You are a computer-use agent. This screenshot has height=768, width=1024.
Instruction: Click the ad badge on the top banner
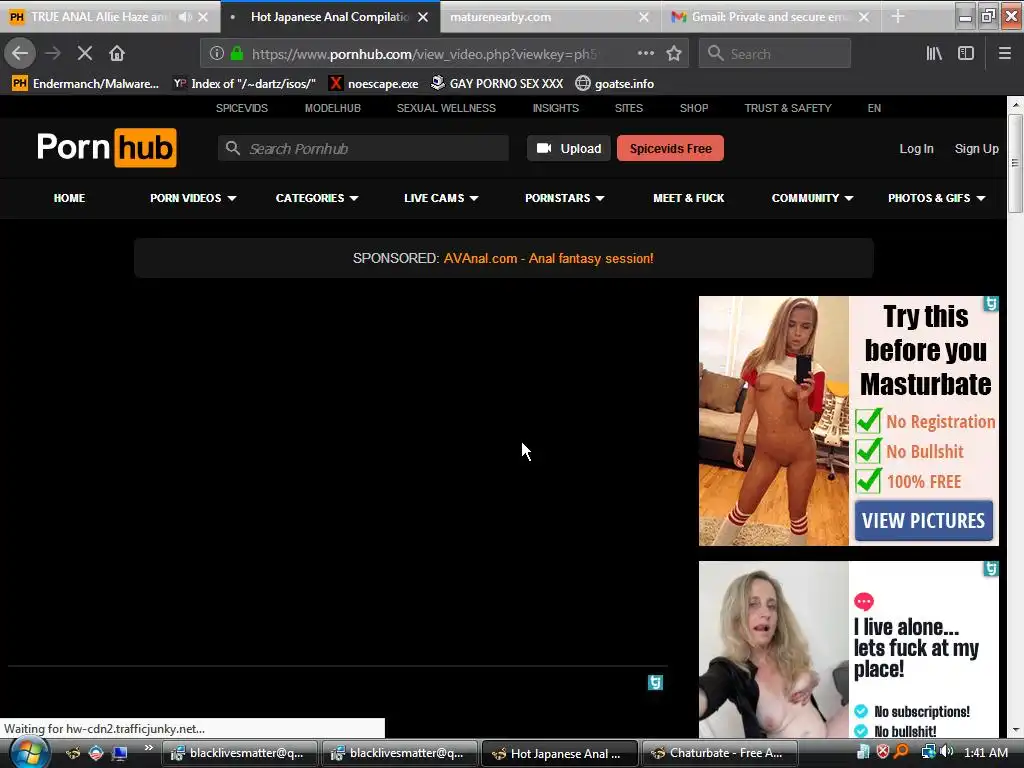pos(991,304)
